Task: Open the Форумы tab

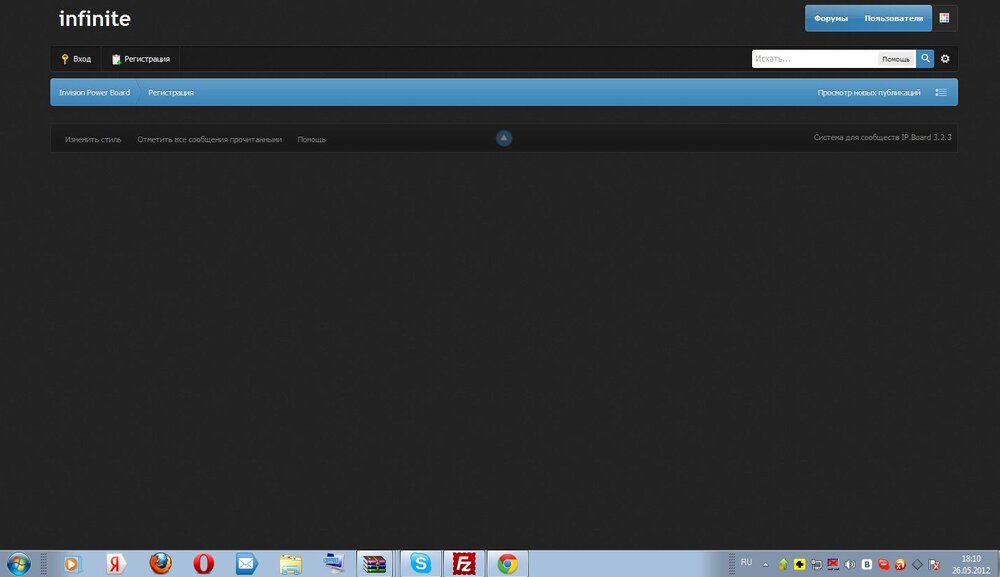Action: coord(831,19)
